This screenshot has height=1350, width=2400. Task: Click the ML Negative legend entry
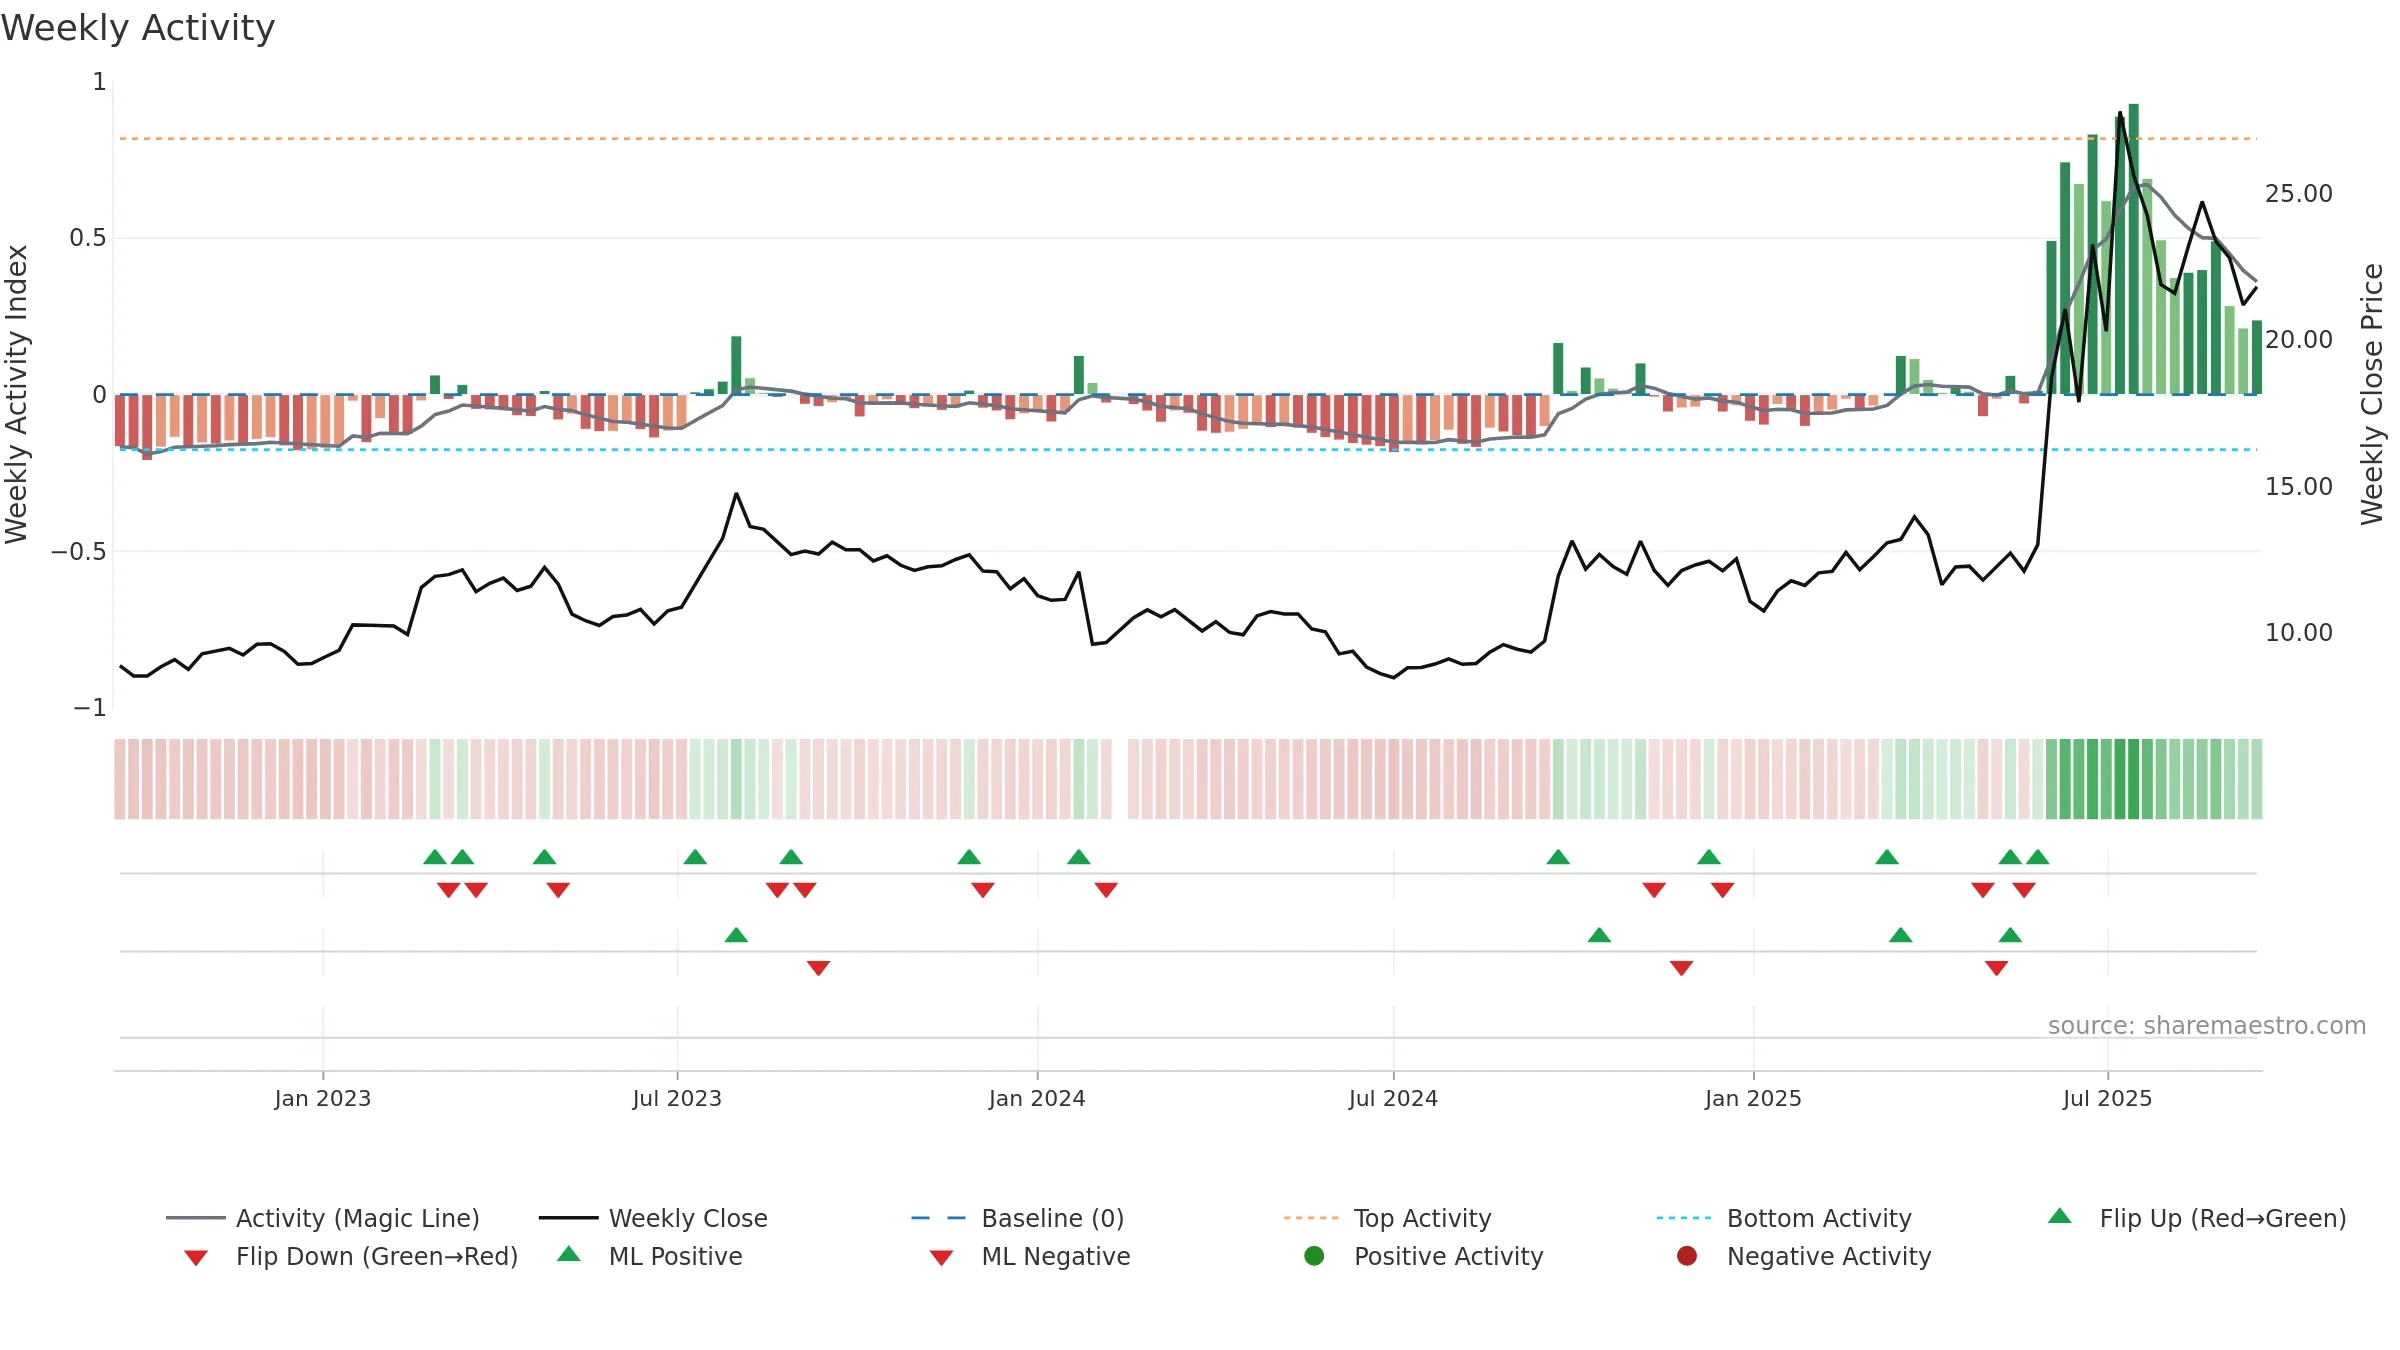(x=1029, y=1256)
